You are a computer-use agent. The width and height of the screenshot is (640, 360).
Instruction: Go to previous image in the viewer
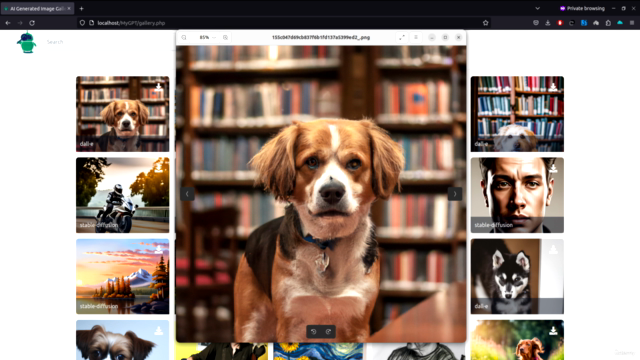187,194
